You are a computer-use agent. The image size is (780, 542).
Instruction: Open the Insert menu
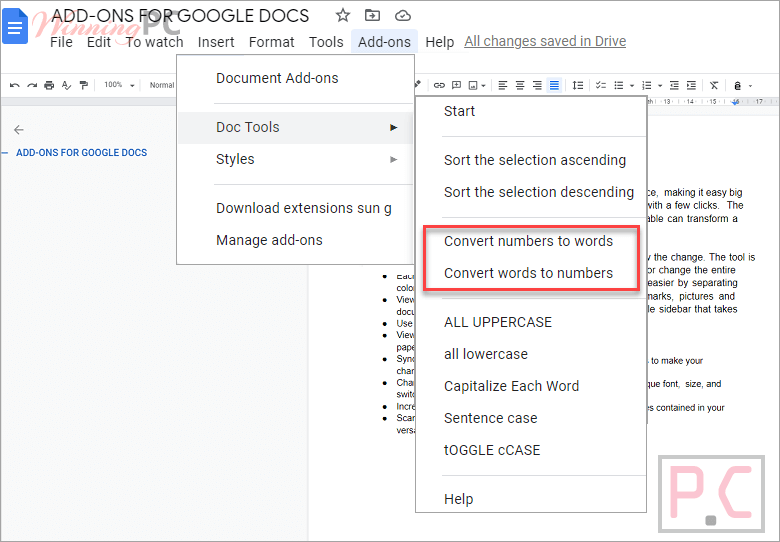point(216,42)
